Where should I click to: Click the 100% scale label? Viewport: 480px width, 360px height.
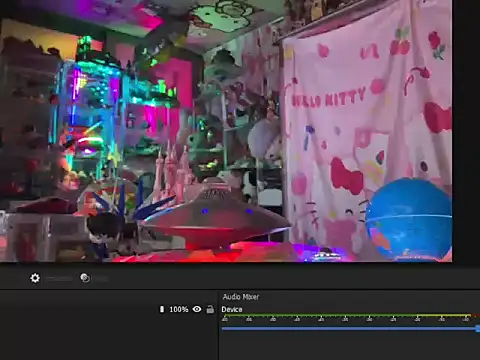[x=179, y=309]
